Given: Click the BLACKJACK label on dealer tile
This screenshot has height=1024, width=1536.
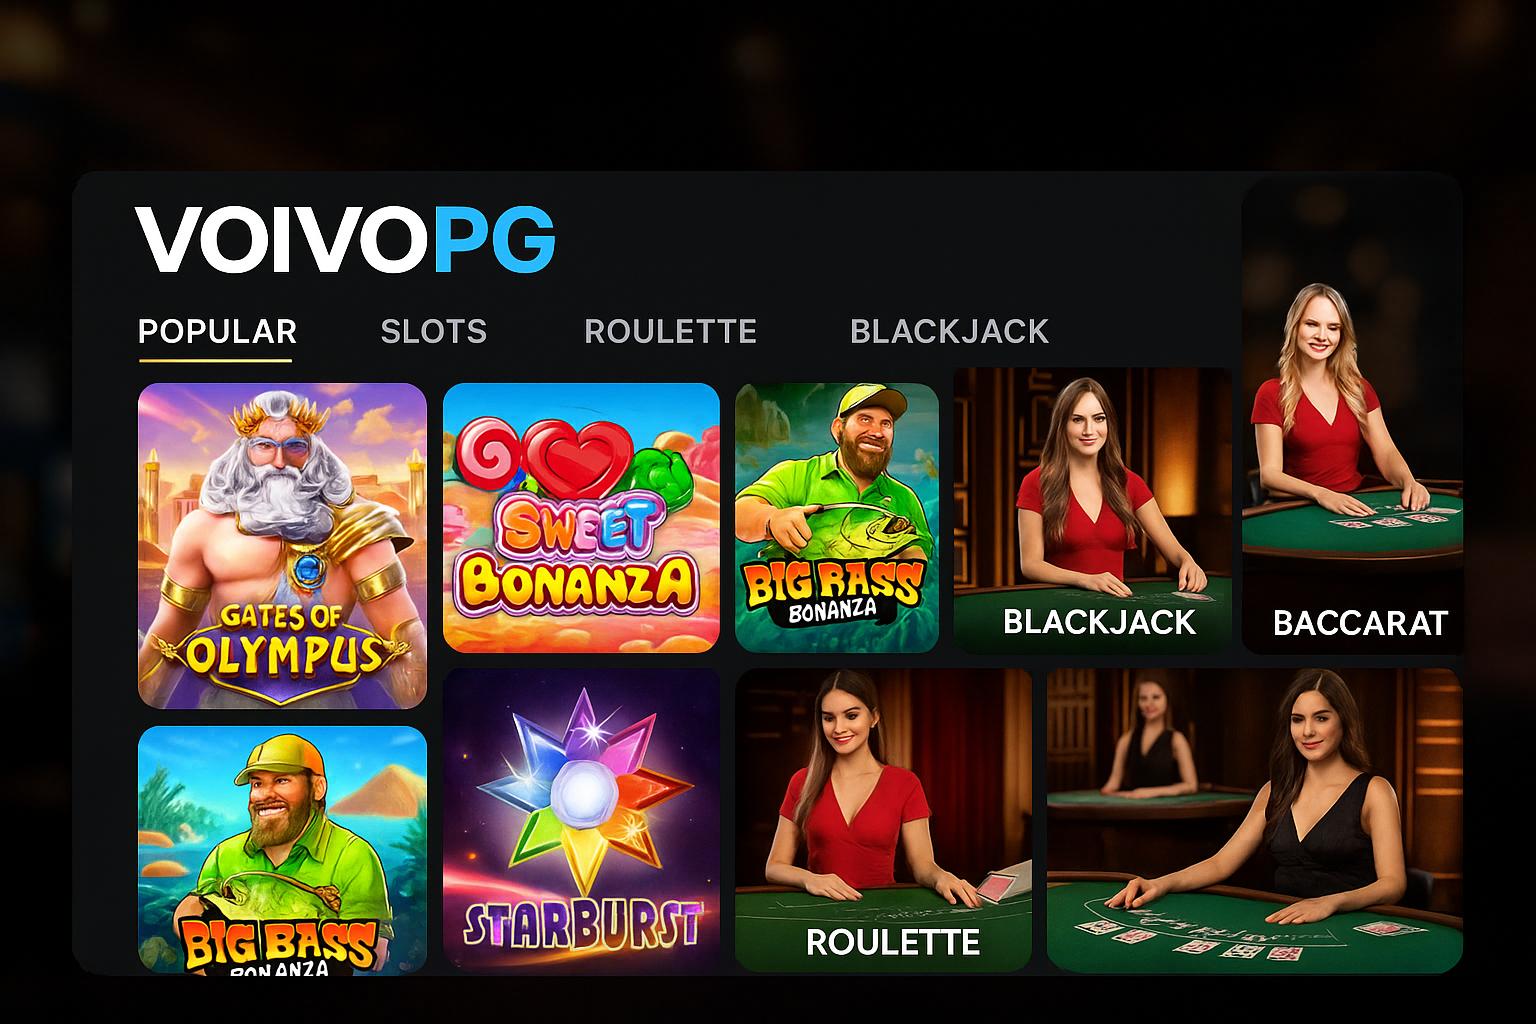Looking at the screenshot, I should point(1099,622).
